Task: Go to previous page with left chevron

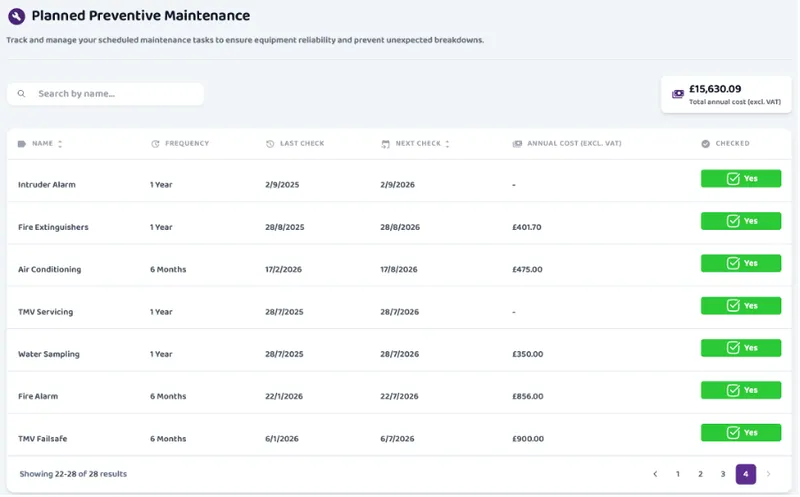Action: pyautogui.click(x=655, y=474)
